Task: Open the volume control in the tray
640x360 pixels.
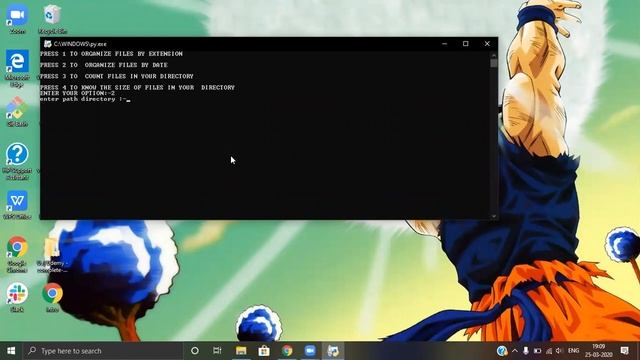Action: tap(560, 351)
